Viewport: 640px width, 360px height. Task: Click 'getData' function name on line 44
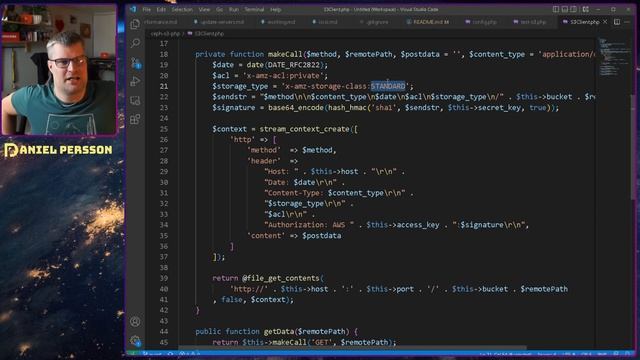278,331
